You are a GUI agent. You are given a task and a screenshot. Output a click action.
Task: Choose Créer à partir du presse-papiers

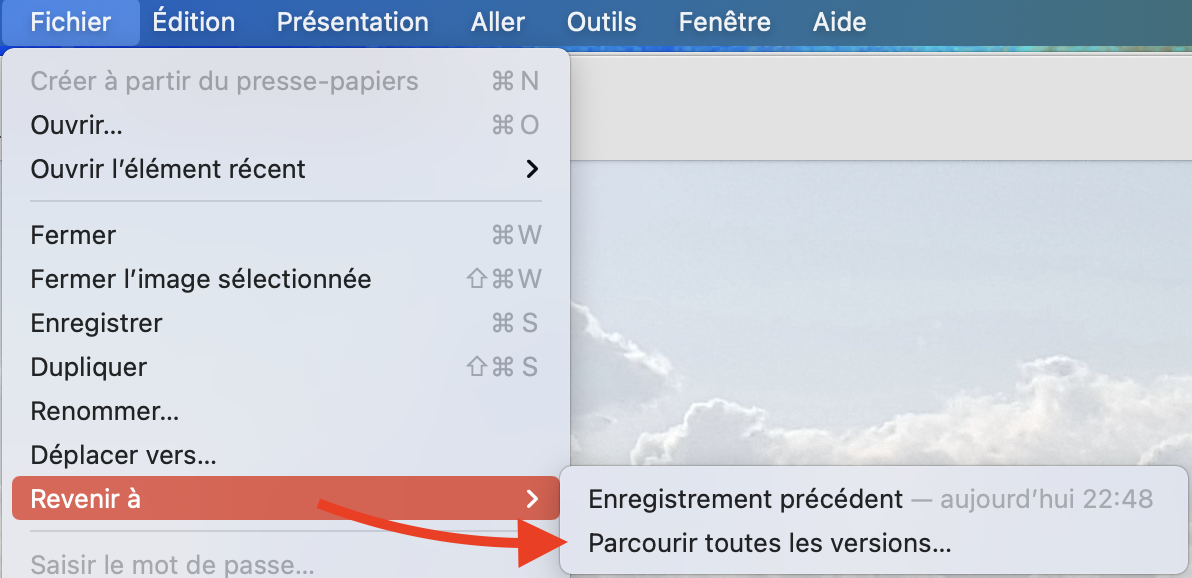(x=224, y=81)
